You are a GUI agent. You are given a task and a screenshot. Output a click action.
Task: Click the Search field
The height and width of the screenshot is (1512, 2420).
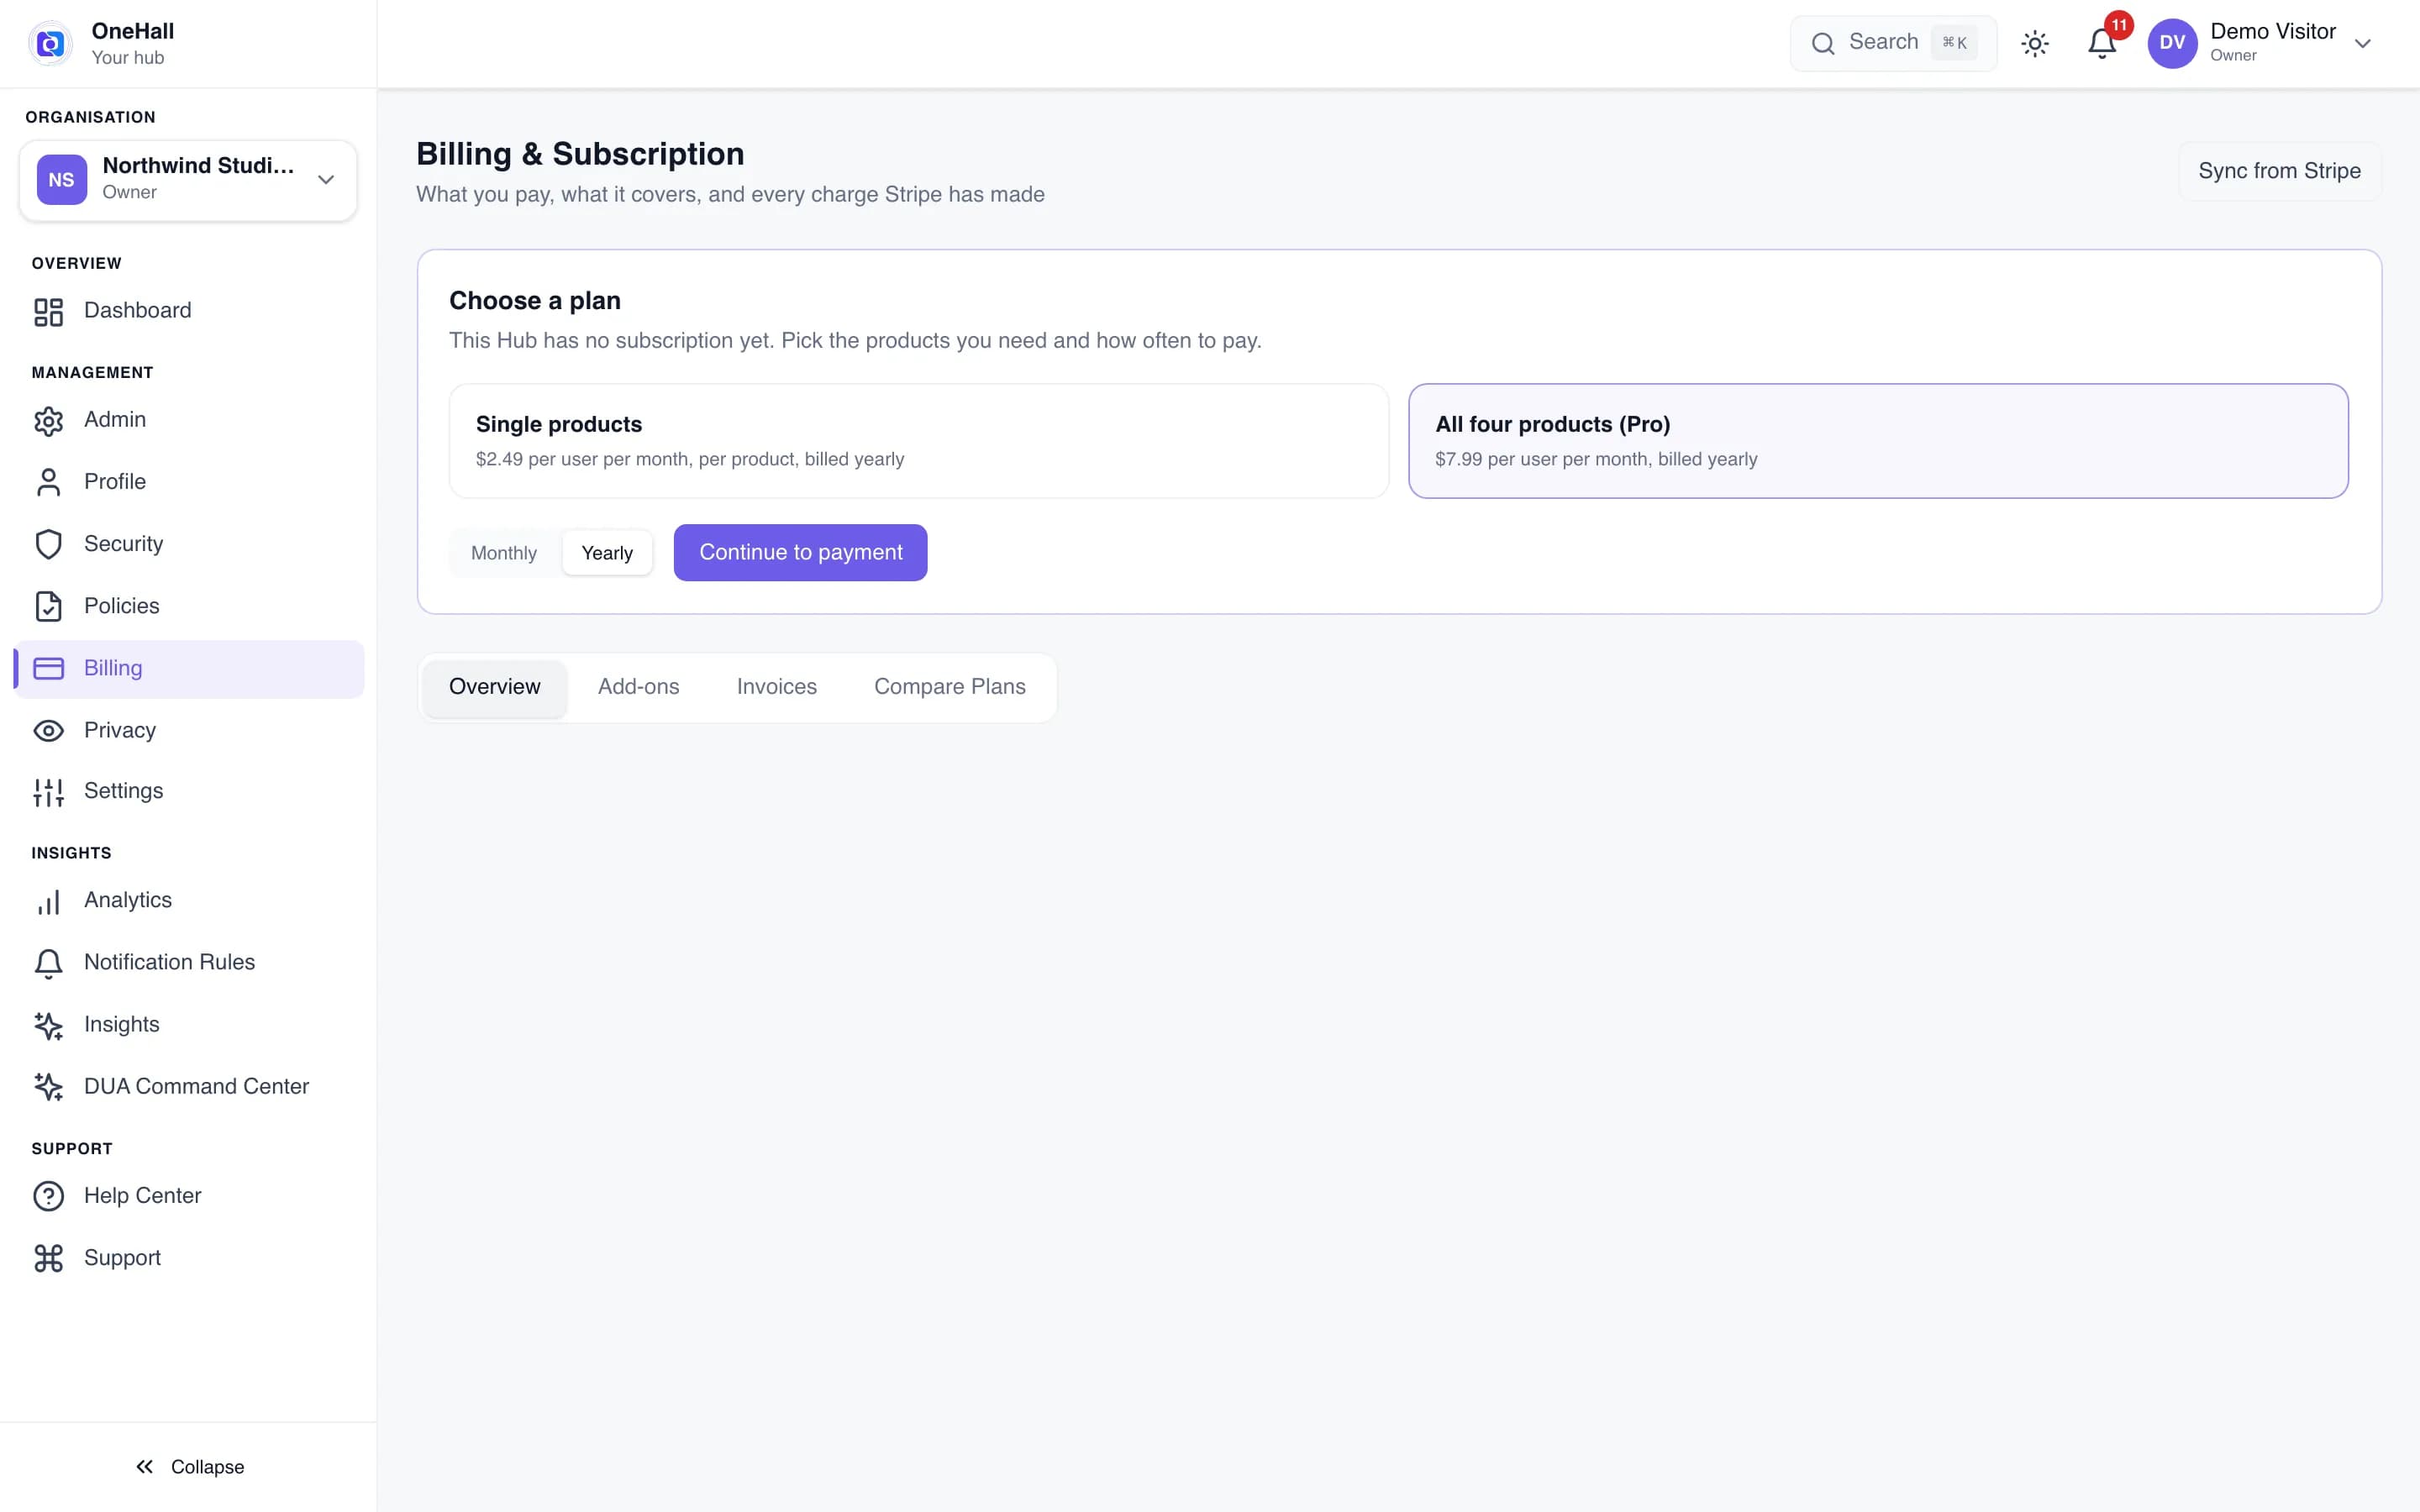tap(1893, 43)
